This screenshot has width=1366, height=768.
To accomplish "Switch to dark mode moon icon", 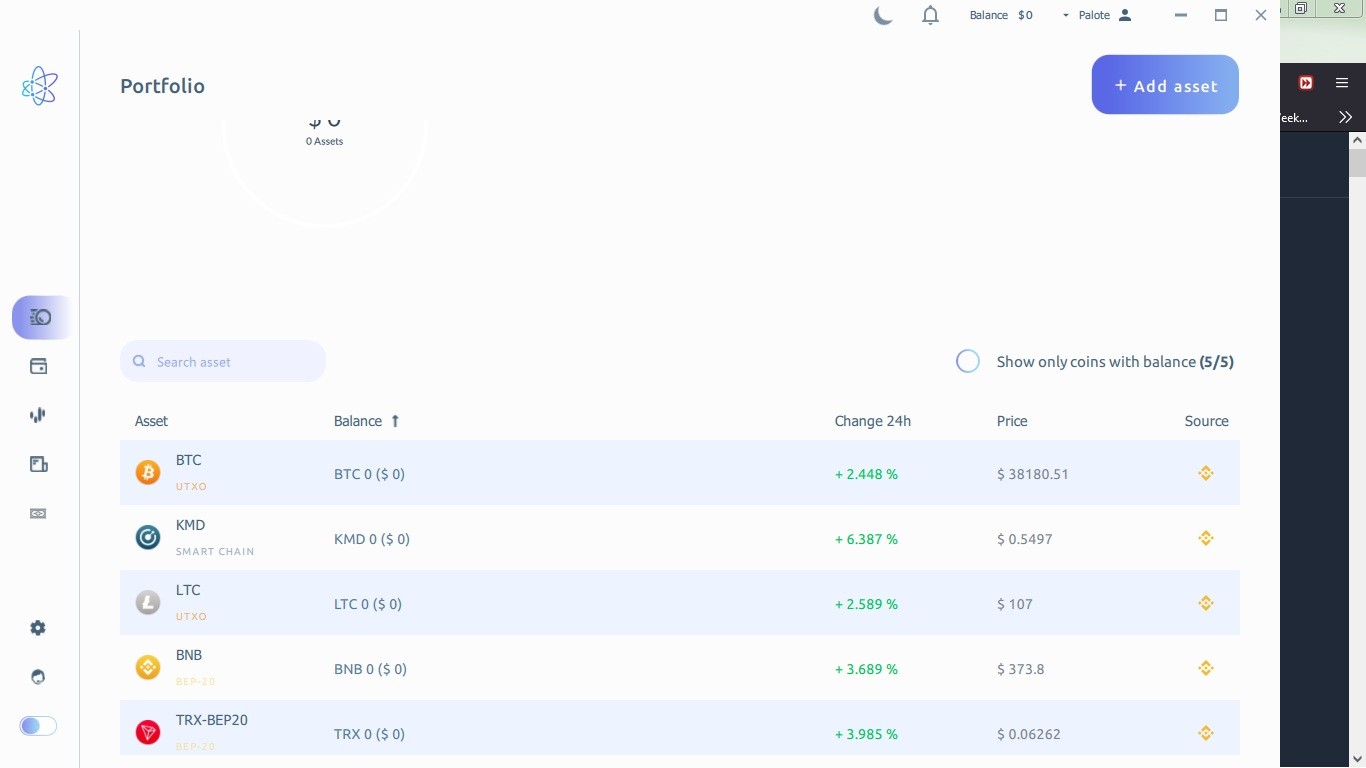I will coord(883,15).
